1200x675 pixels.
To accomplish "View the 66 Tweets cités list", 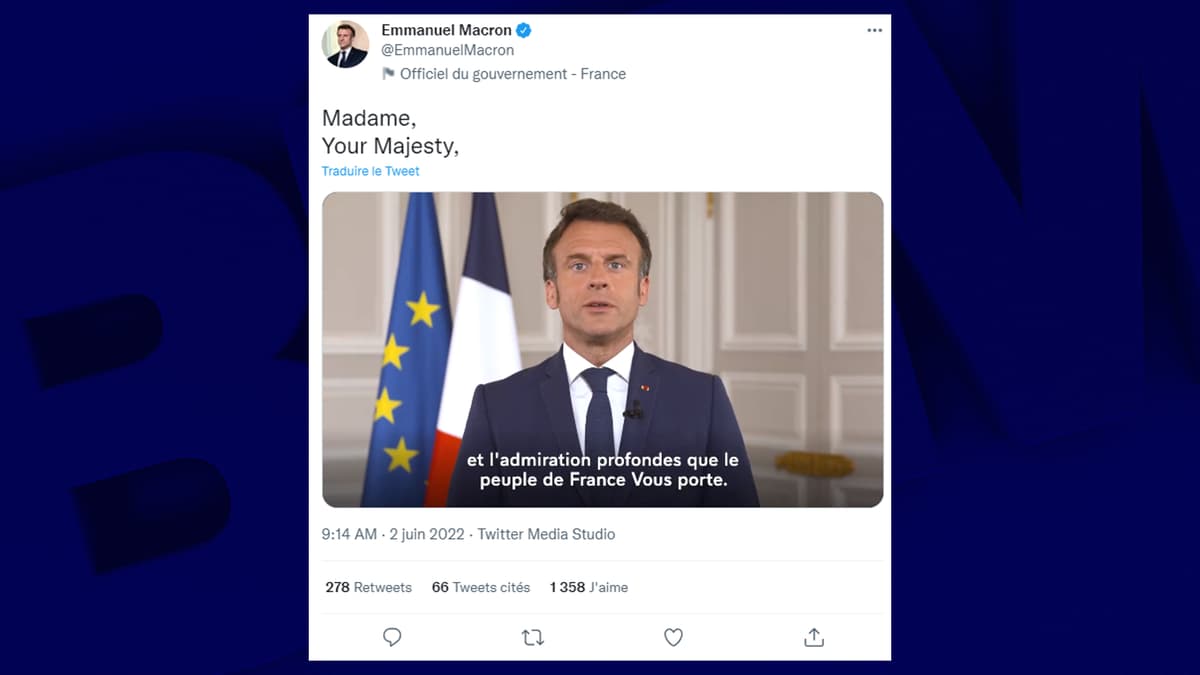I will [x=481, y=587].
